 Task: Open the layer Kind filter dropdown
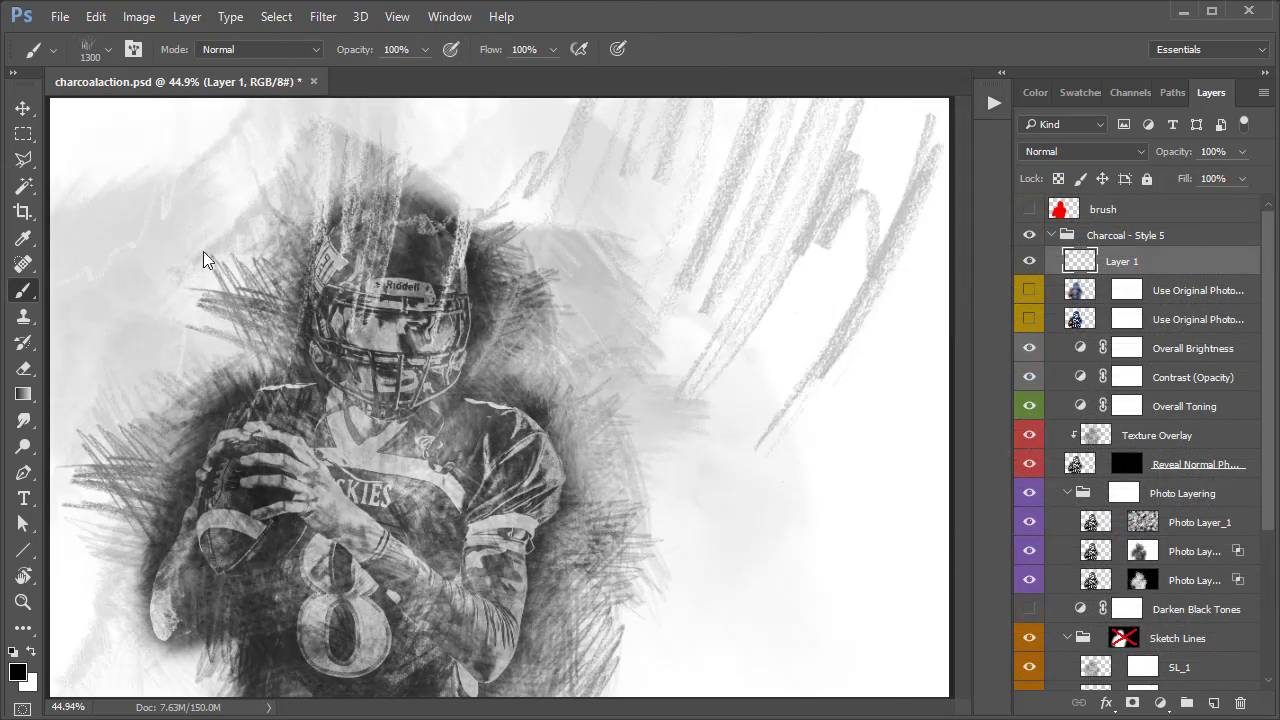pyautogui.click(x=1063, y=124)
